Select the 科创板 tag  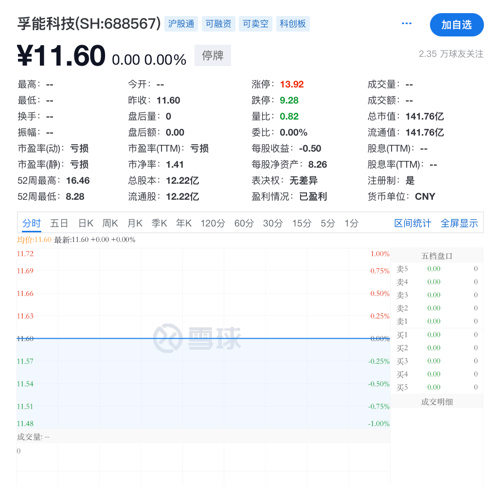[293, 24]
